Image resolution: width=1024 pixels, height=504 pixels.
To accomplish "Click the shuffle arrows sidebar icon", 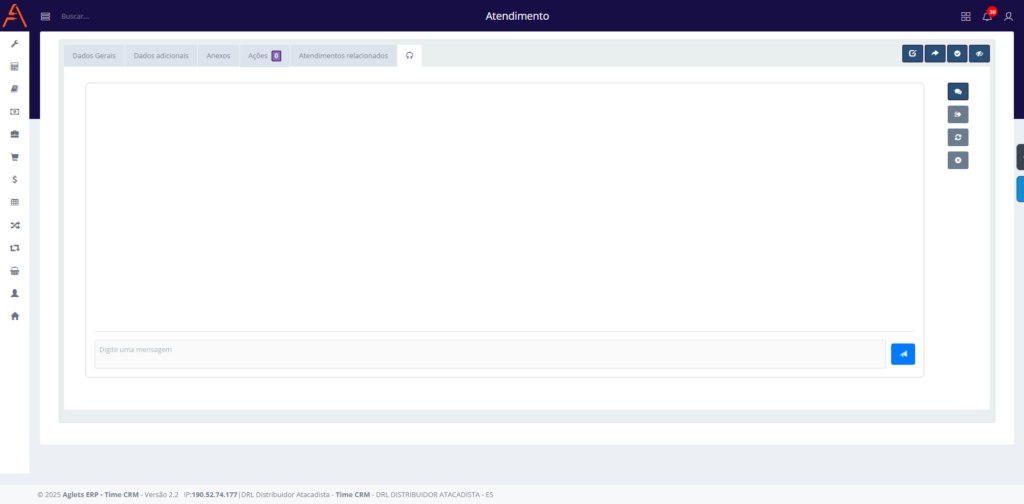I will click(14, 225).
